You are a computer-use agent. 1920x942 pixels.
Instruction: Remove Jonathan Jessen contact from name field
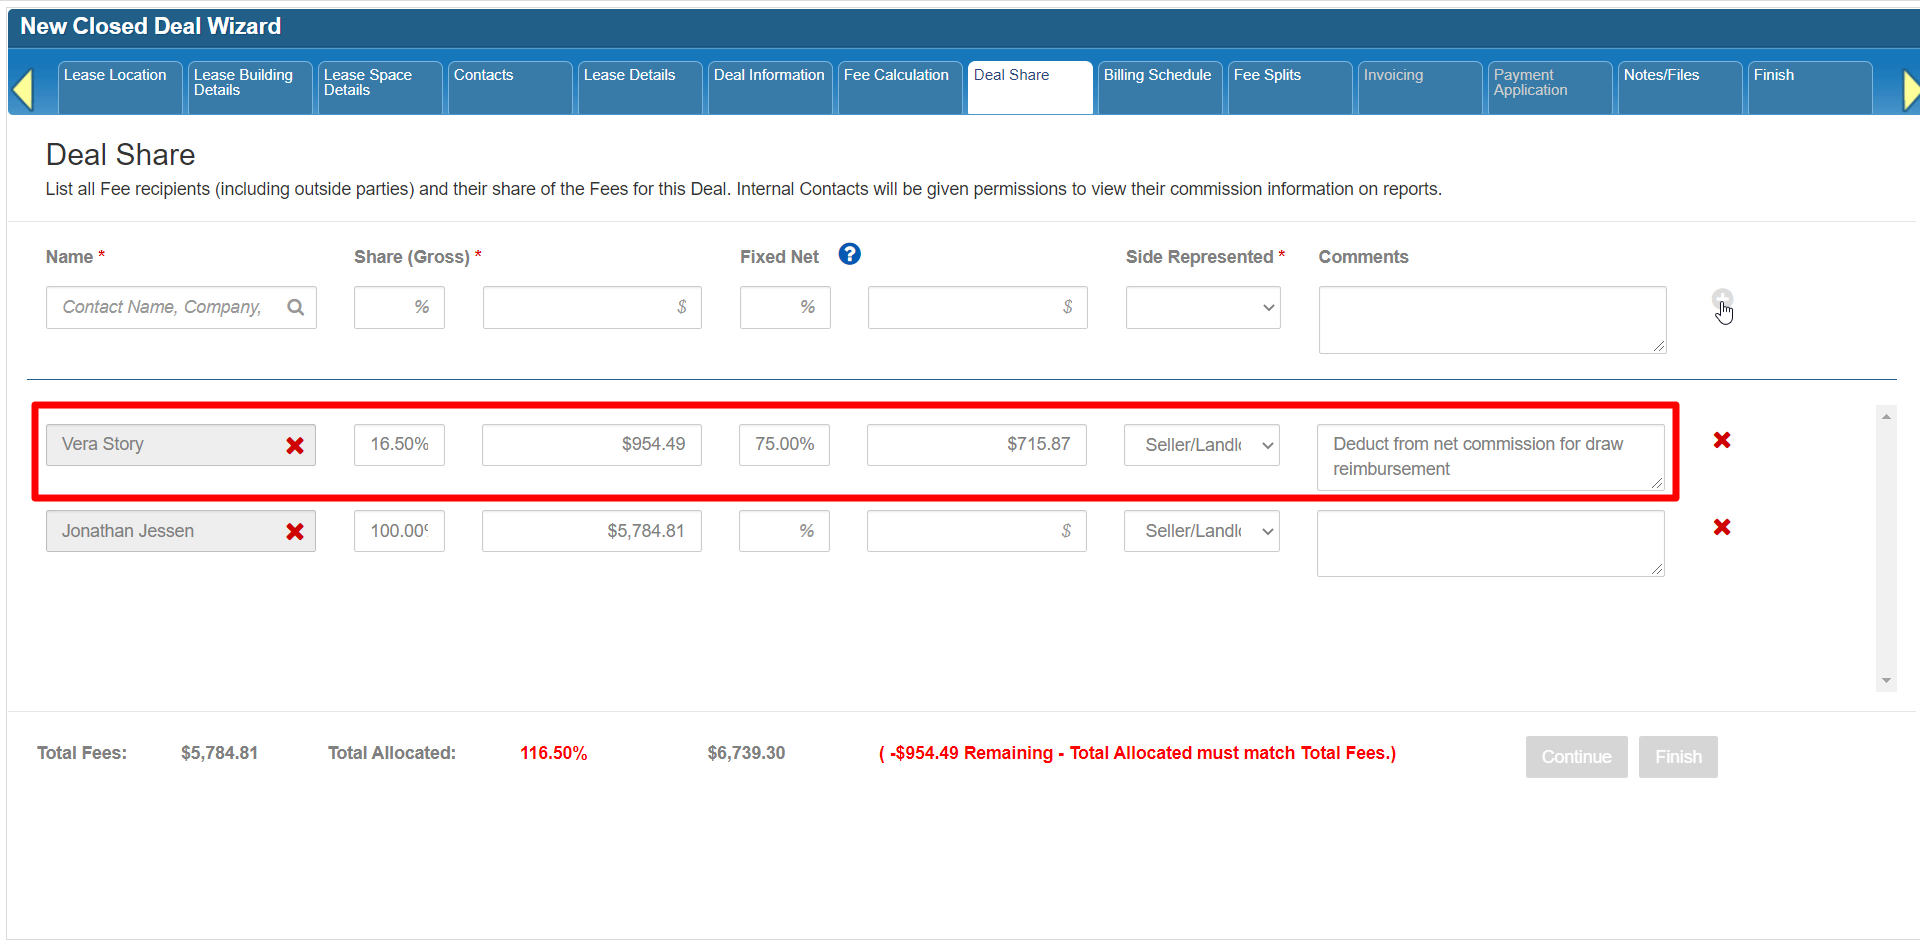pyautogui.click(x=295, y=532)
